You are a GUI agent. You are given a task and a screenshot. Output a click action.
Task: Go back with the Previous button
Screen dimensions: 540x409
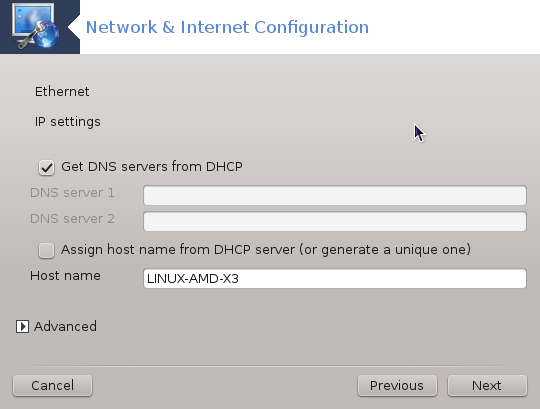click(397, 386)
